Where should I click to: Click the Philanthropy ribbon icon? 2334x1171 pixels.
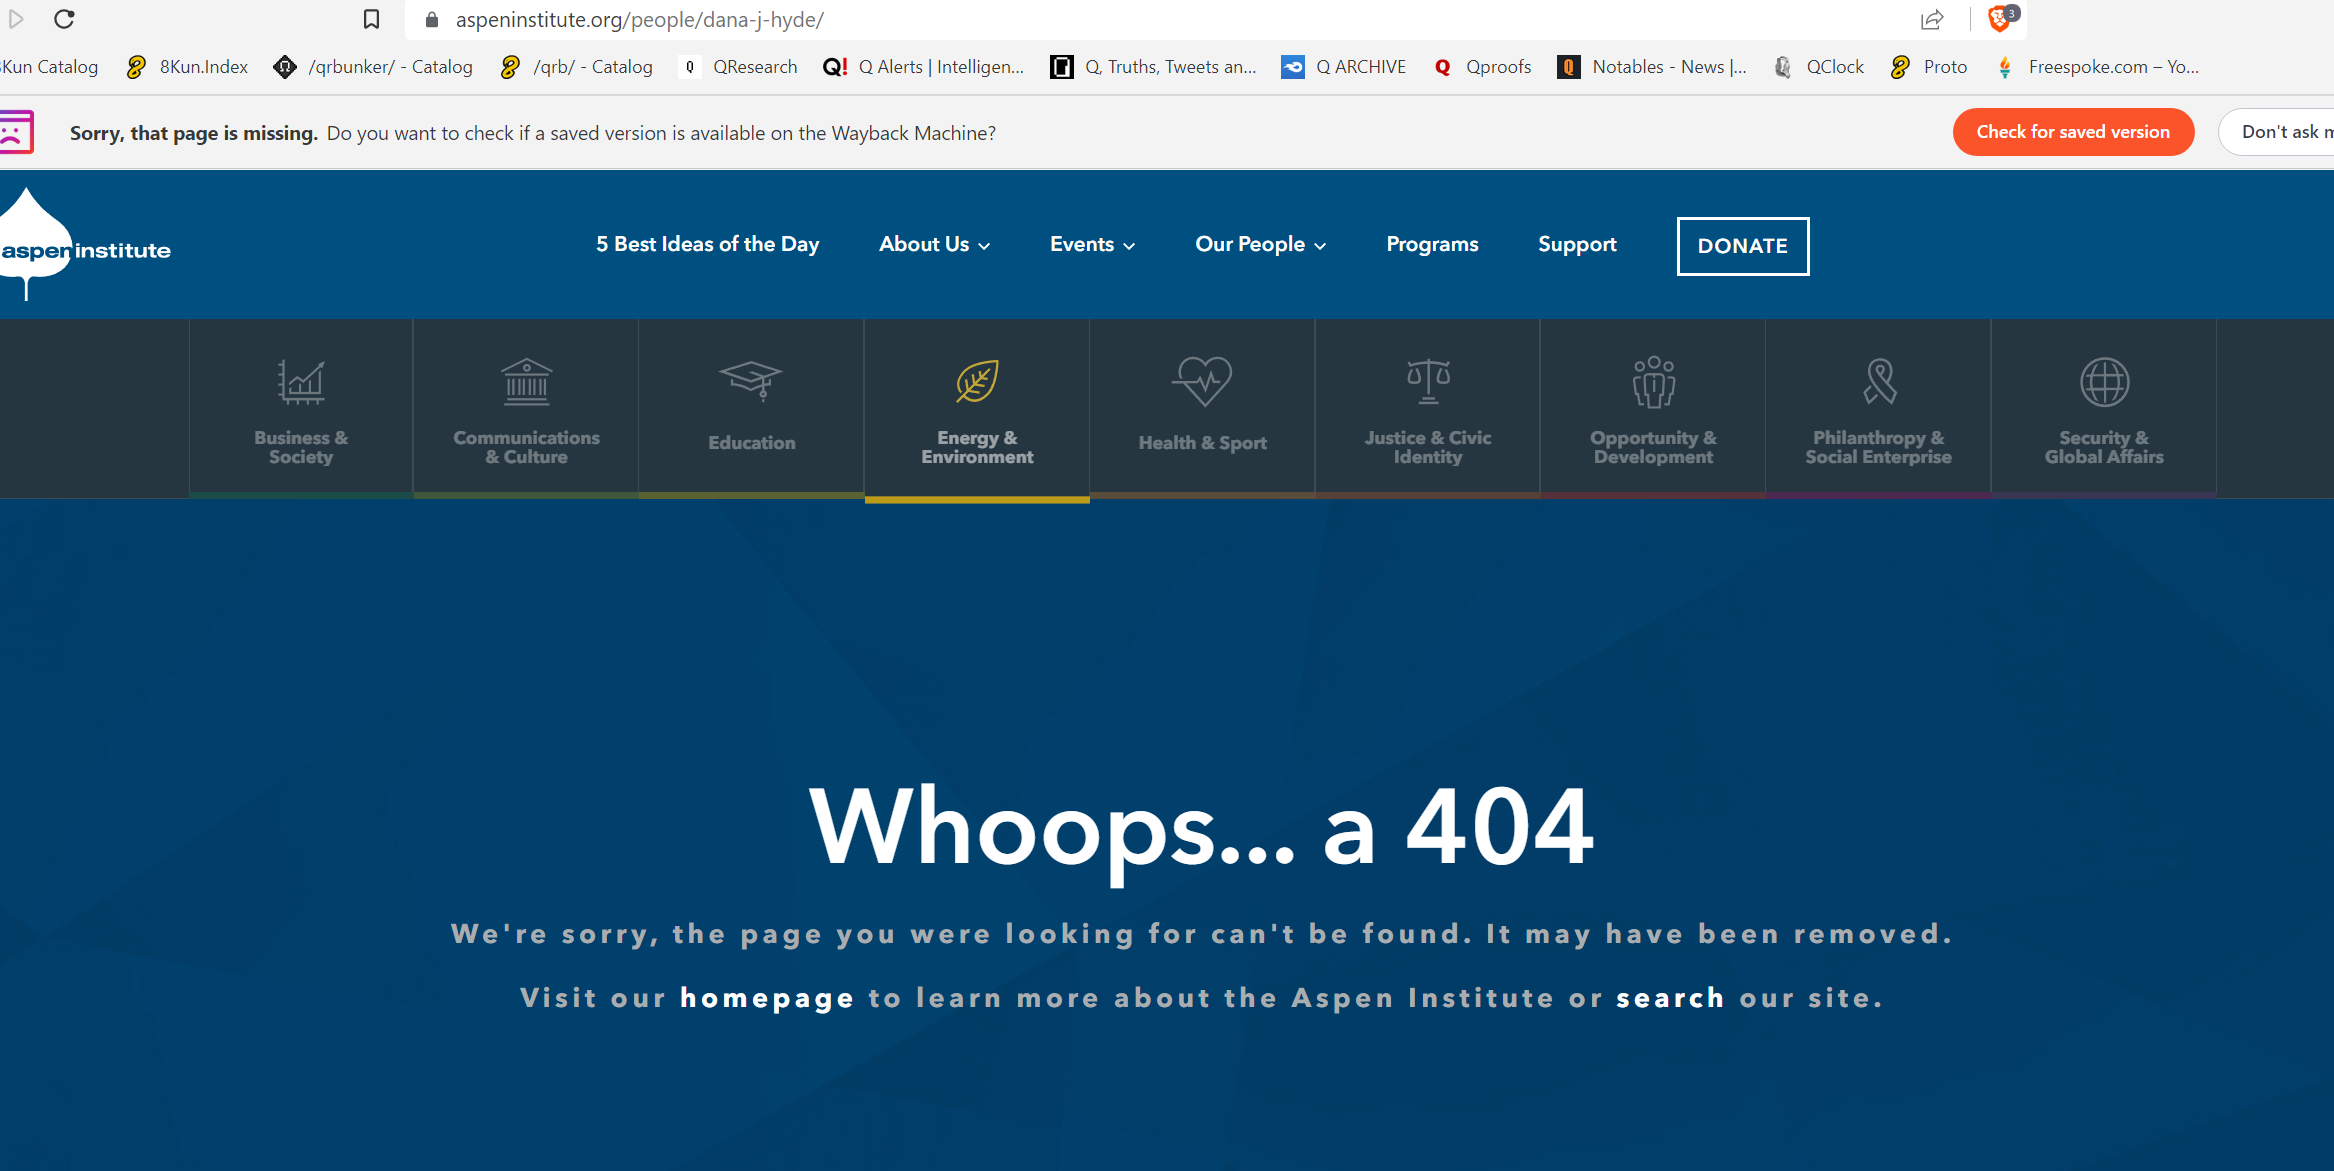[x=1879, y=381]
